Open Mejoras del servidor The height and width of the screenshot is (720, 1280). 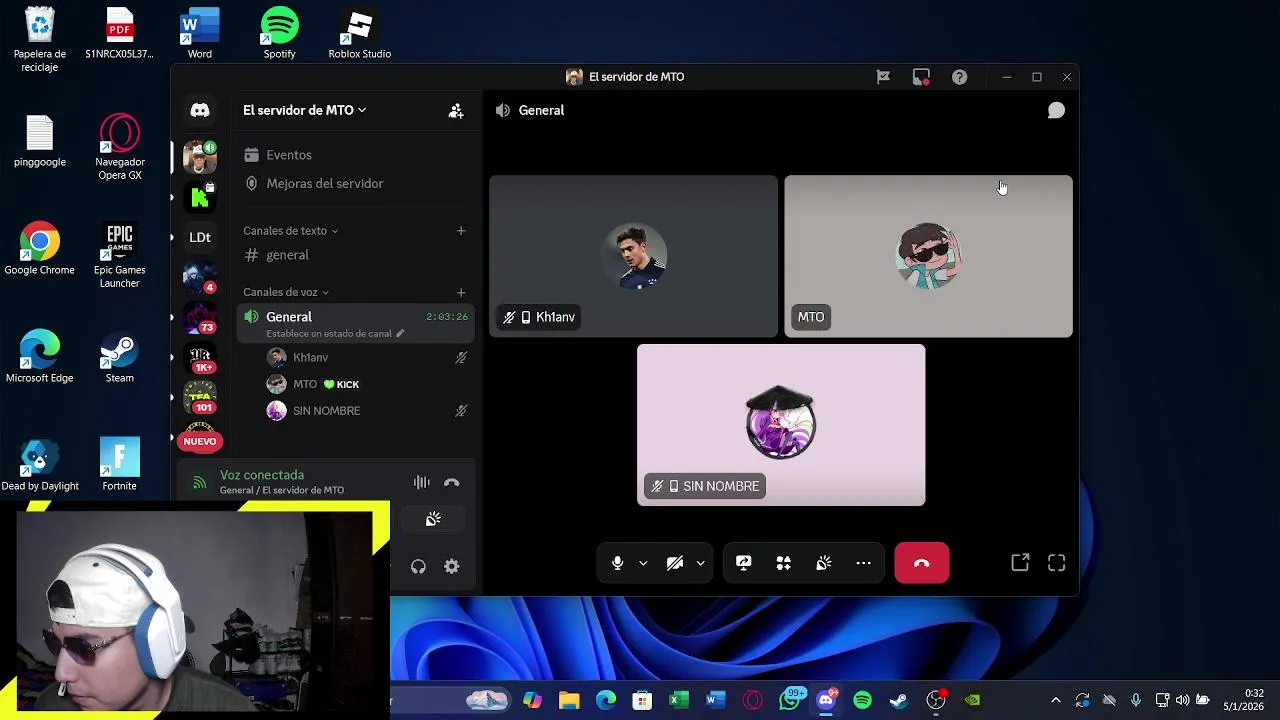[355, 184]
